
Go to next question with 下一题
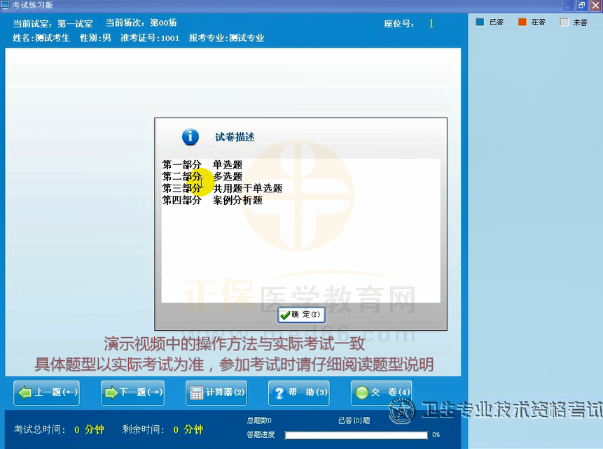(133, 392)
